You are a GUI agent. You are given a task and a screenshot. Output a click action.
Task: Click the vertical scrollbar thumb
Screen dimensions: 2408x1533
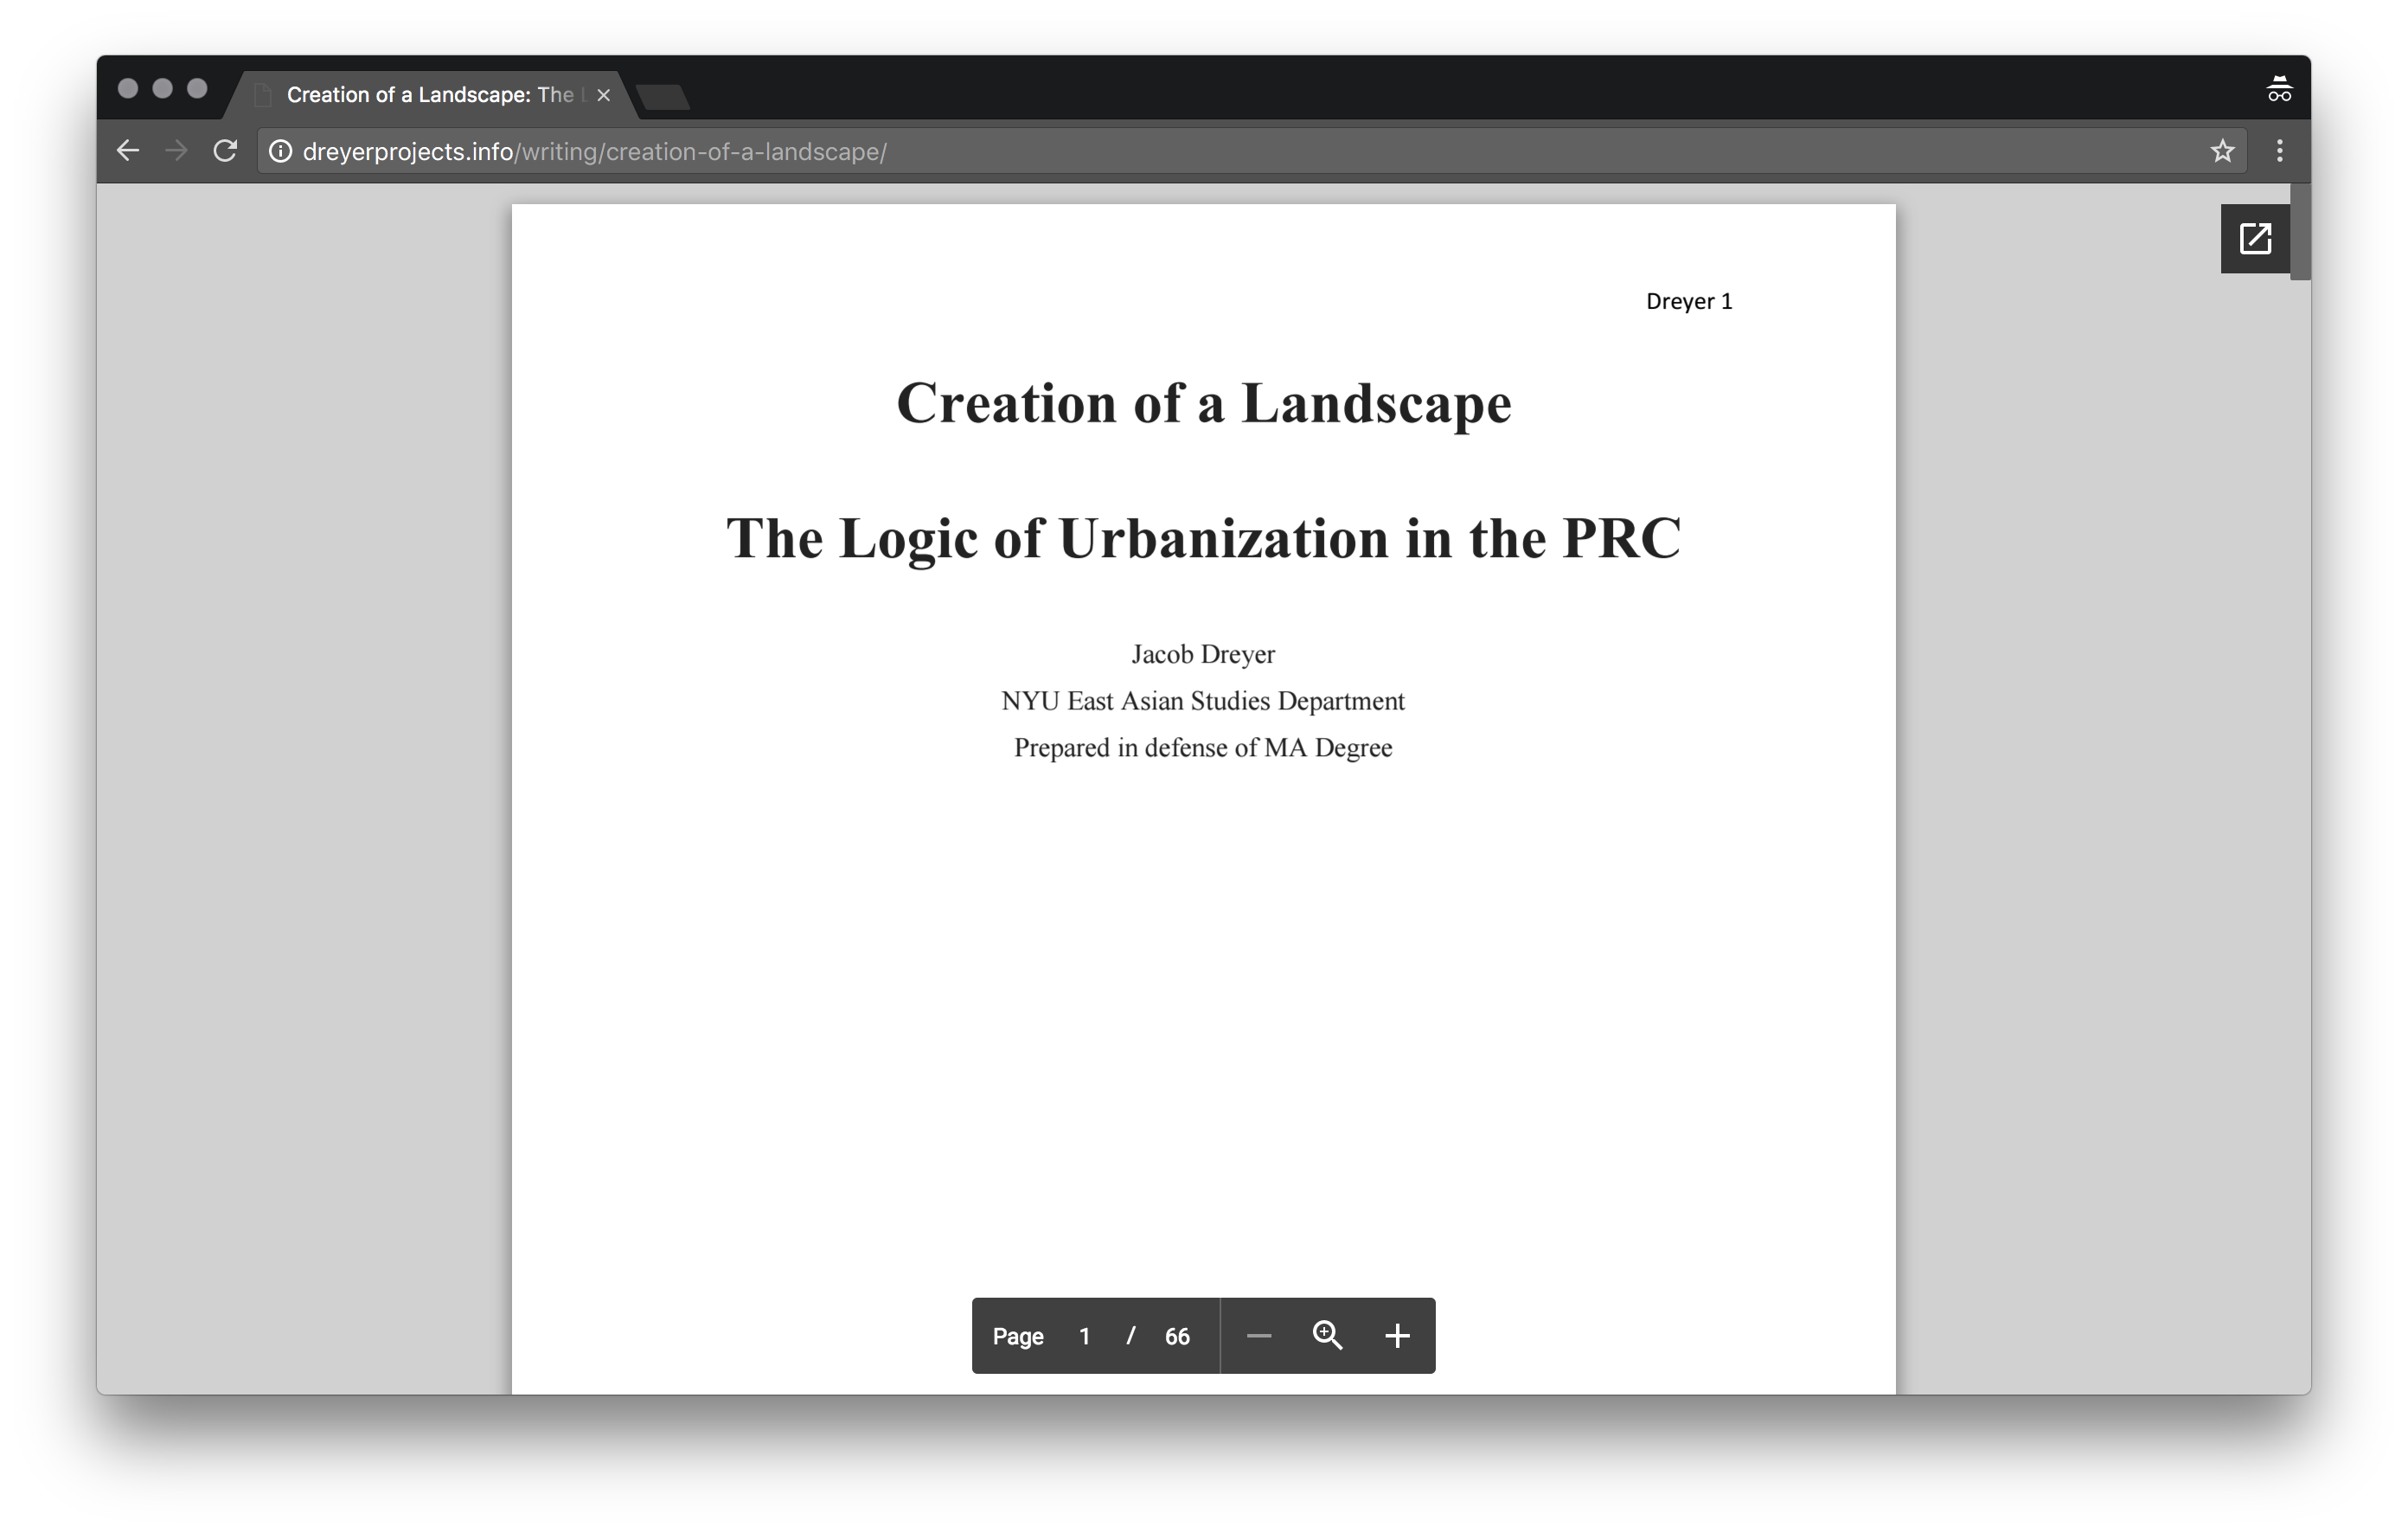click(2300, 232)
